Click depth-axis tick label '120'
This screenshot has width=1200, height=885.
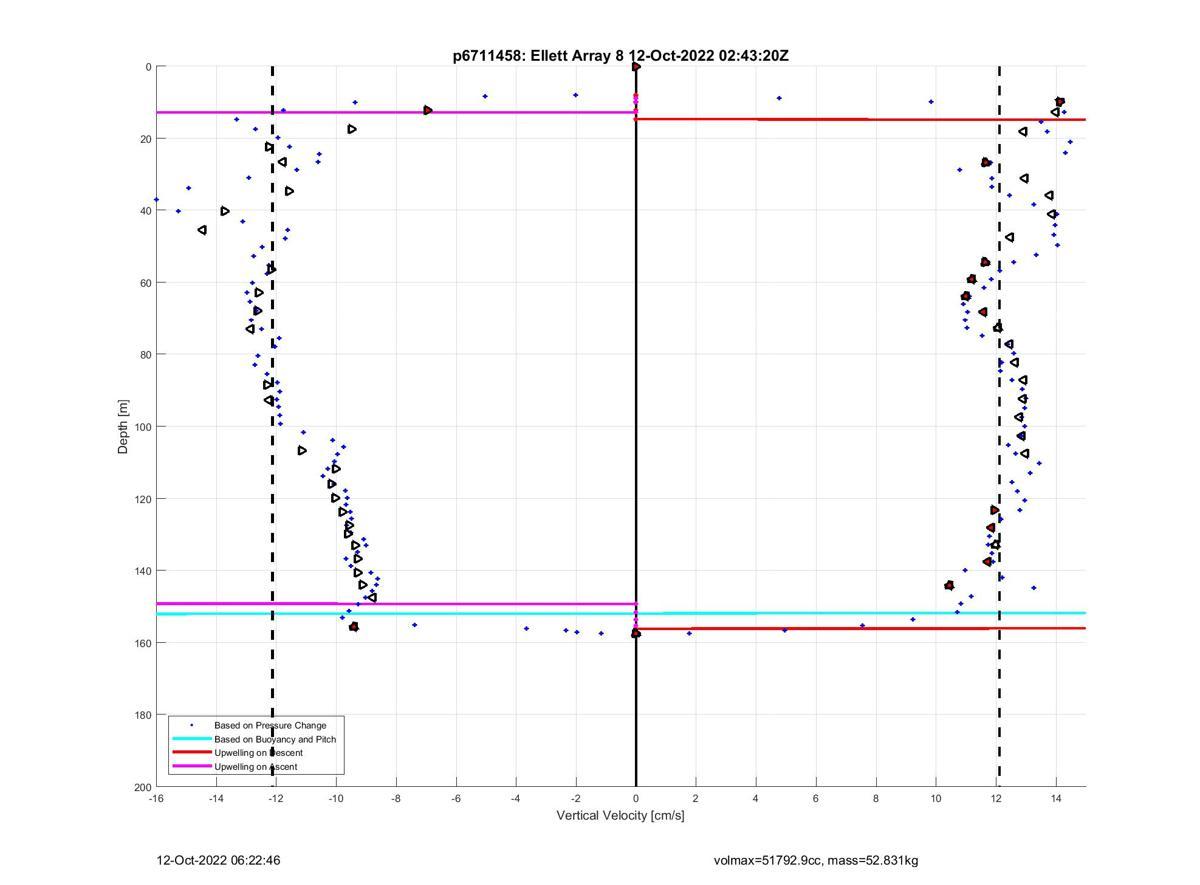(x=142, y=499)
